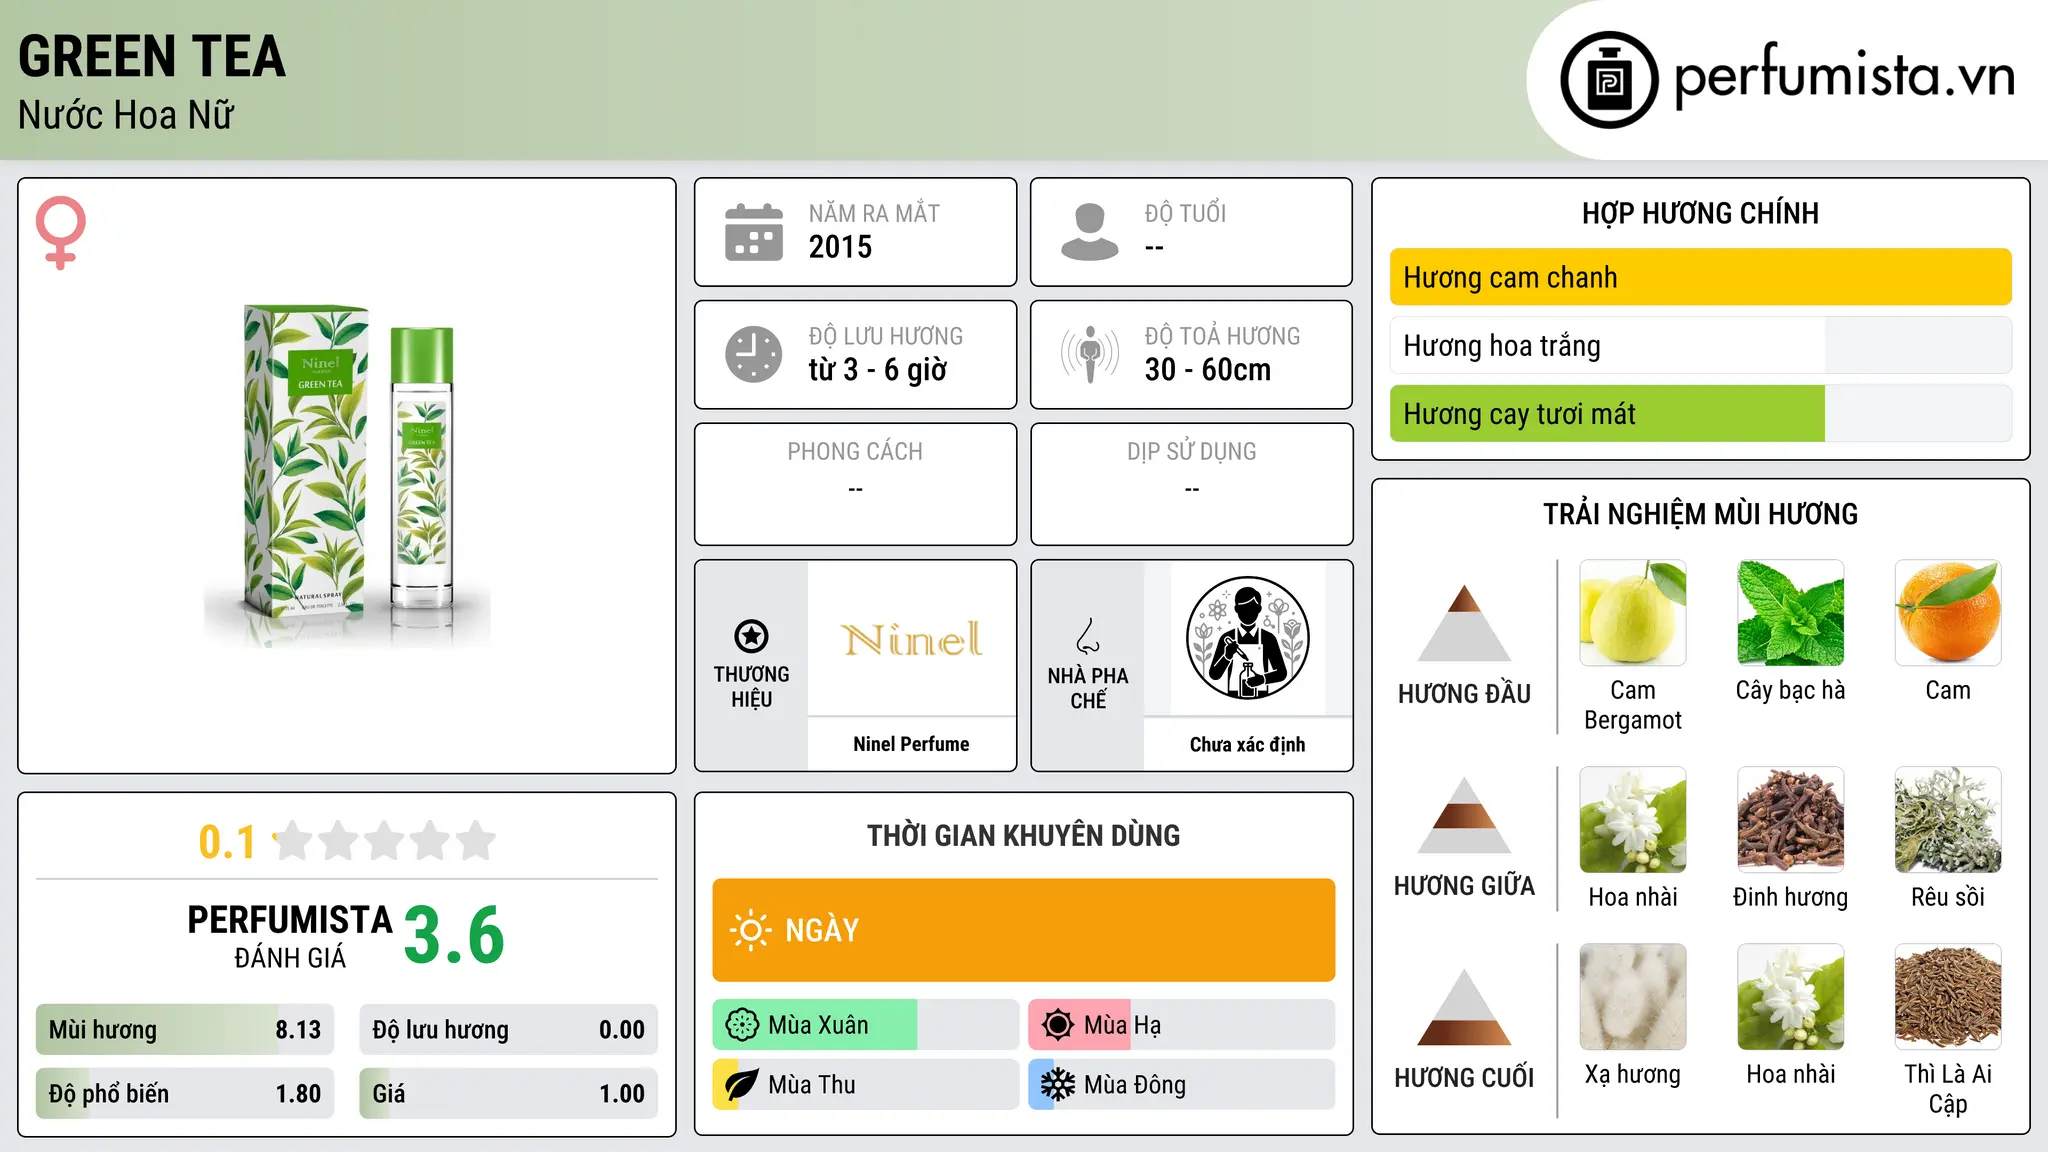Select the Mùa Xuân season bar
This screenshot has width=2048, height=1152.
866,1025
